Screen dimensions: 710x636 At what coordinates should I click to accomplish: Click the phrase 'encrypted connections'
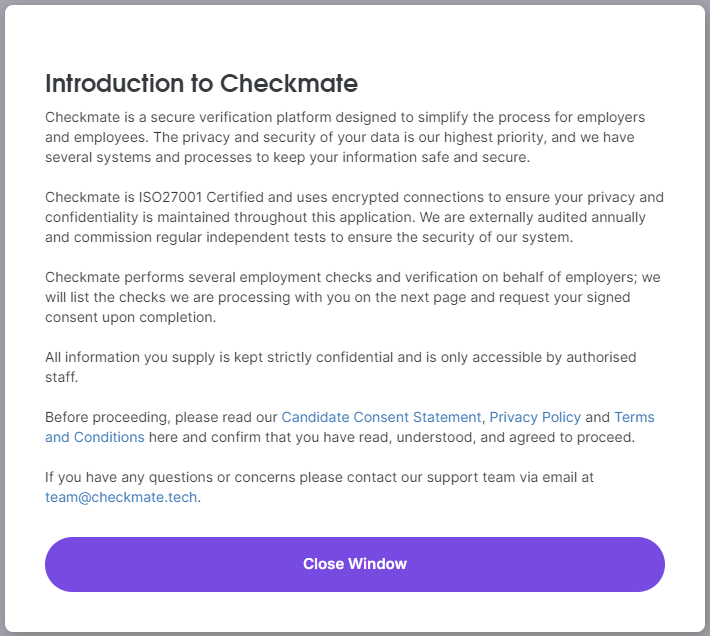[x=407, y=197]
